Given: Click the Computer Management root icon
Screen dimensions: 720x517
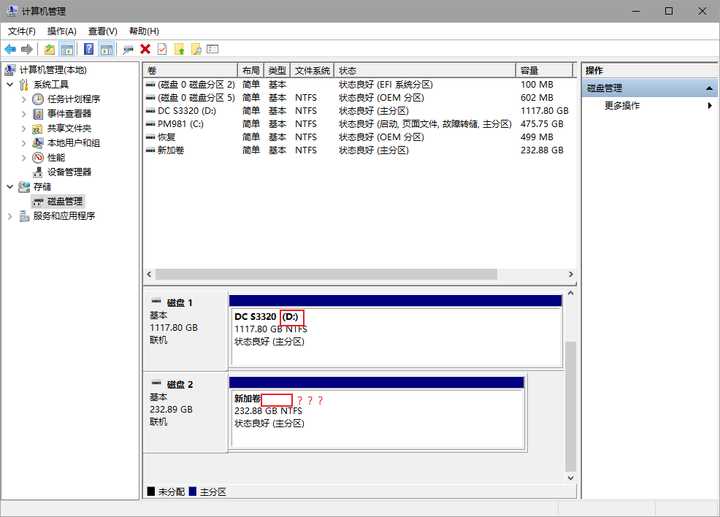Looking at the screenshot, I should (x=10, y=70).
